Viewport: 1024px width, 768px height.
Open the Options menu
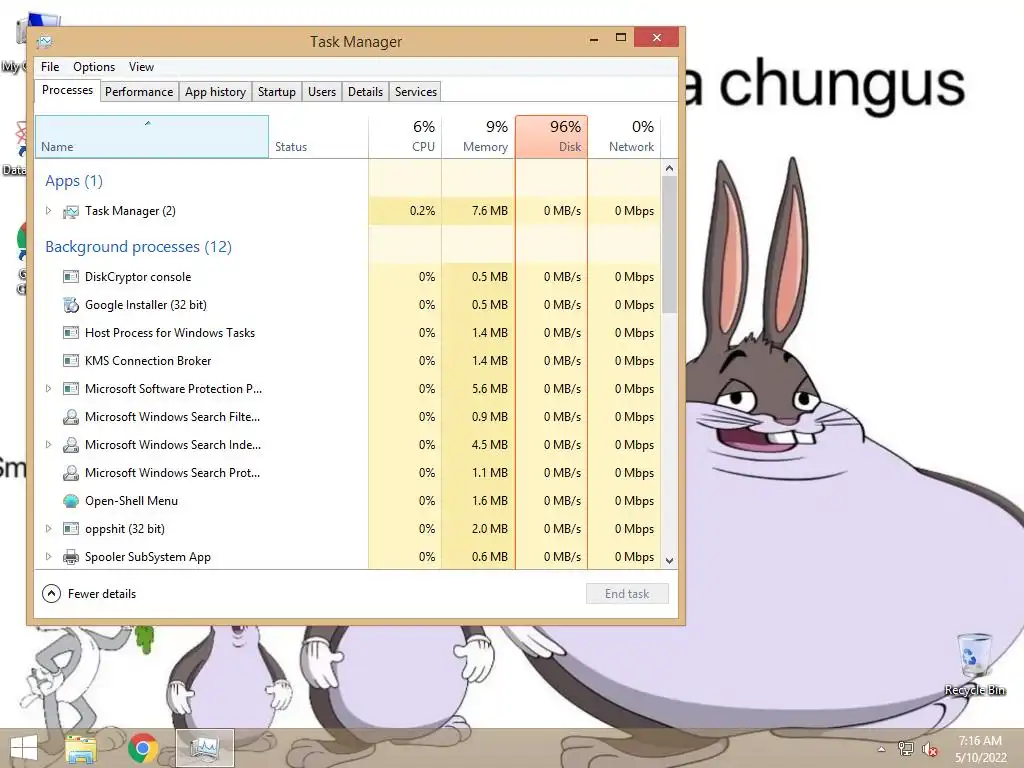(x=94, y=67)
